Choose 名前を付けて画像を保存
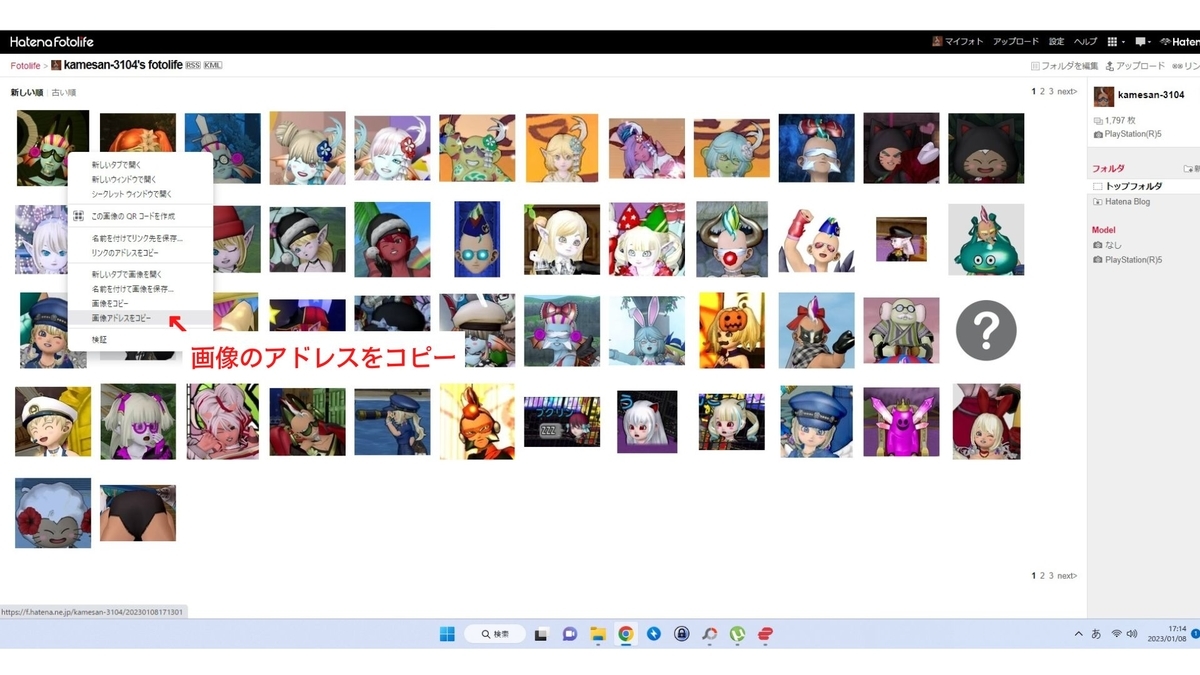Screen dimensions: 1200x675 click(140, 288)
